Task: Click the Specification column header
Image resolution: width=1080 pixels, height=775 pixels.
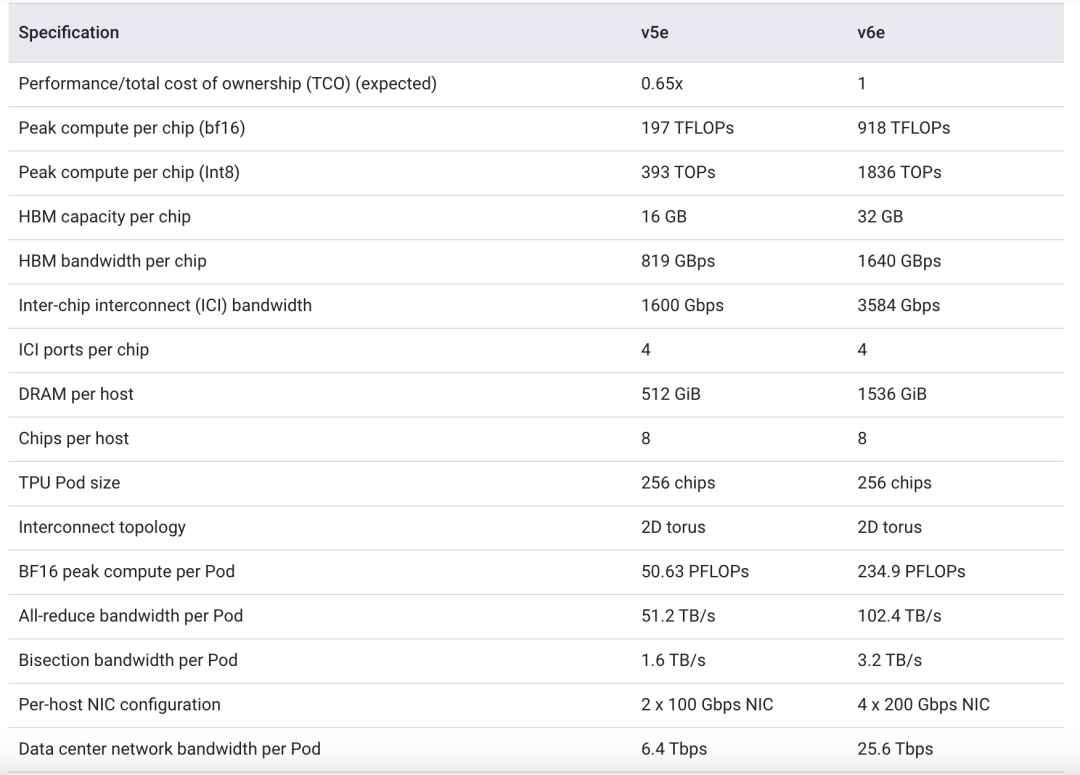Action: (68, 32)
